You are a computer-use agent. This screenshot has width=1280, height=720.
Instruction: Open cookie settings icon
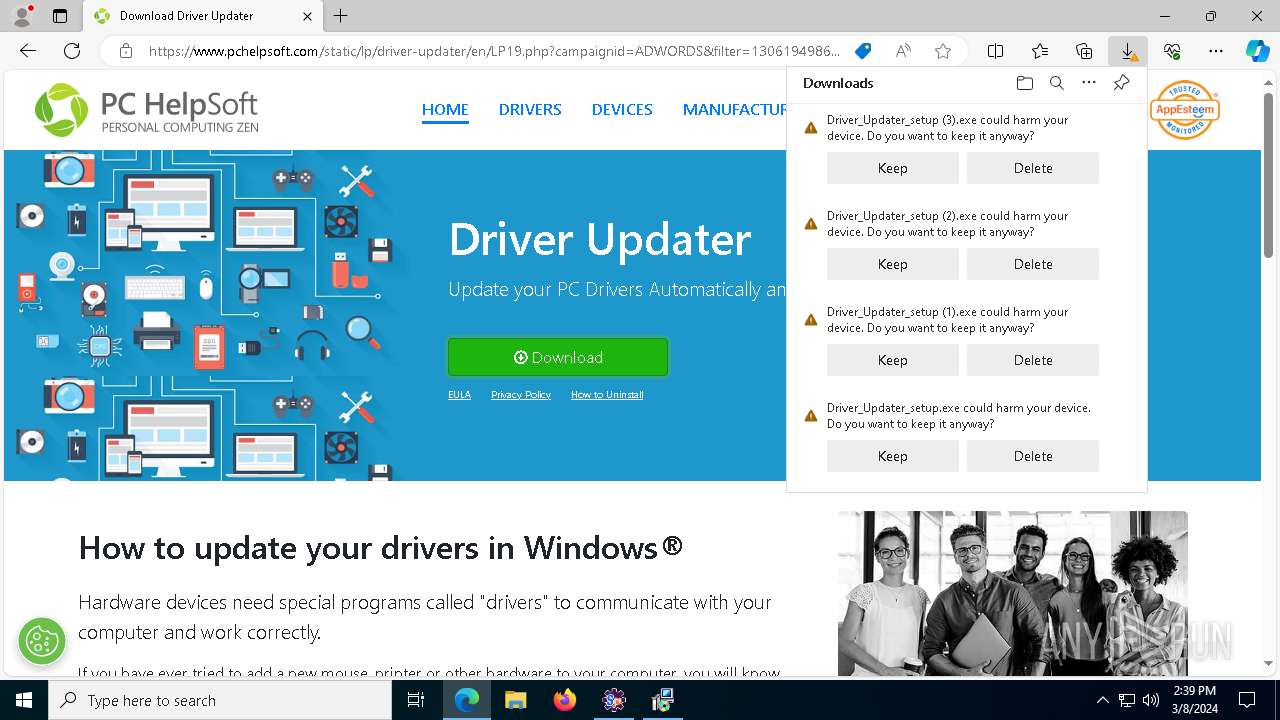(x=41, y=640)
